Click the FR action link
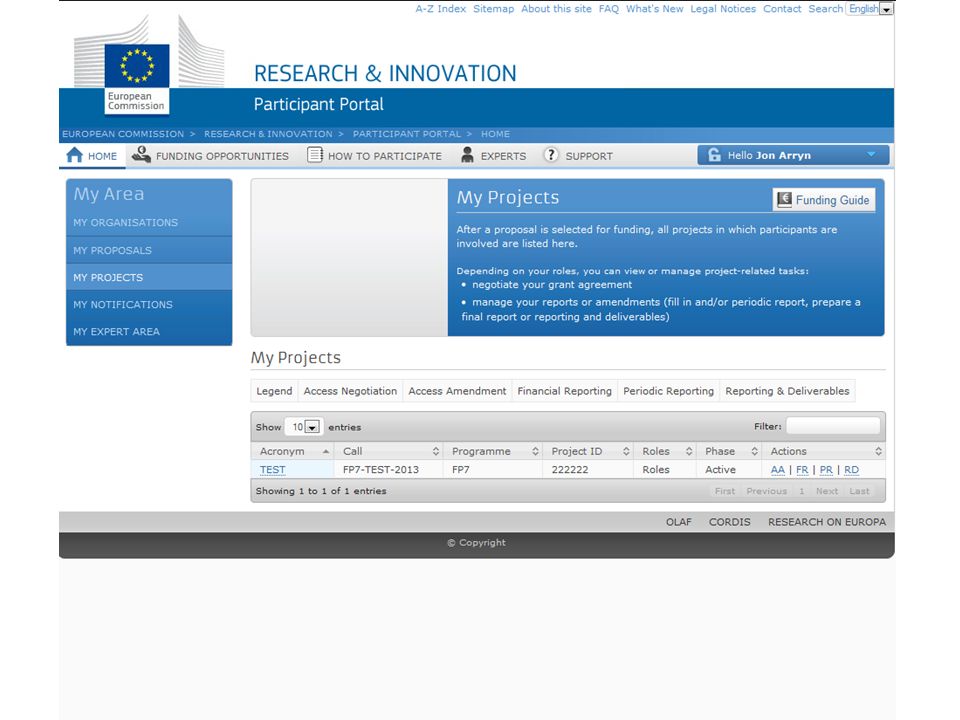The height and width of the screenshot is (720, 960). 802,470
